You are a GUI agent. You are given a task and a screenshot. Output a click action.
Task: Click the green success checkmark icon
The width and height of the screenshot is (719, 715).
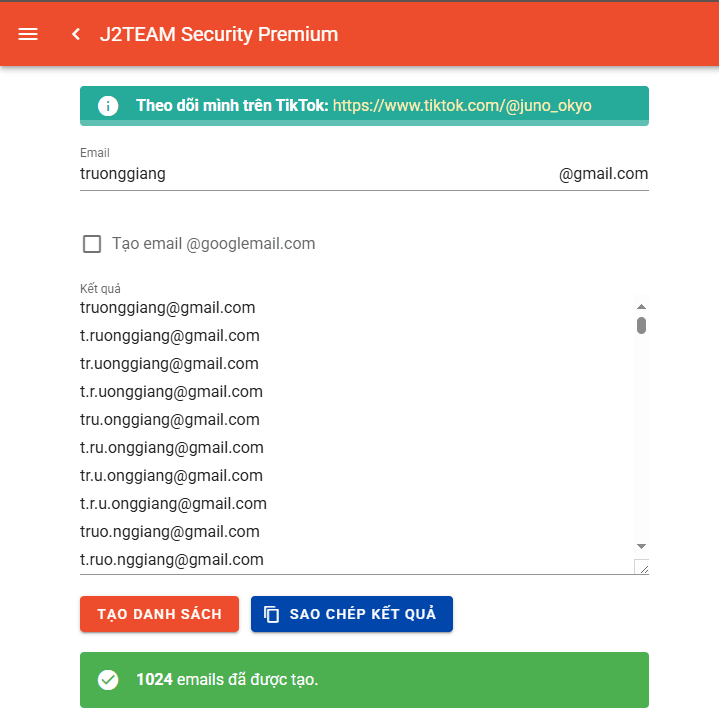pos(108,680)
